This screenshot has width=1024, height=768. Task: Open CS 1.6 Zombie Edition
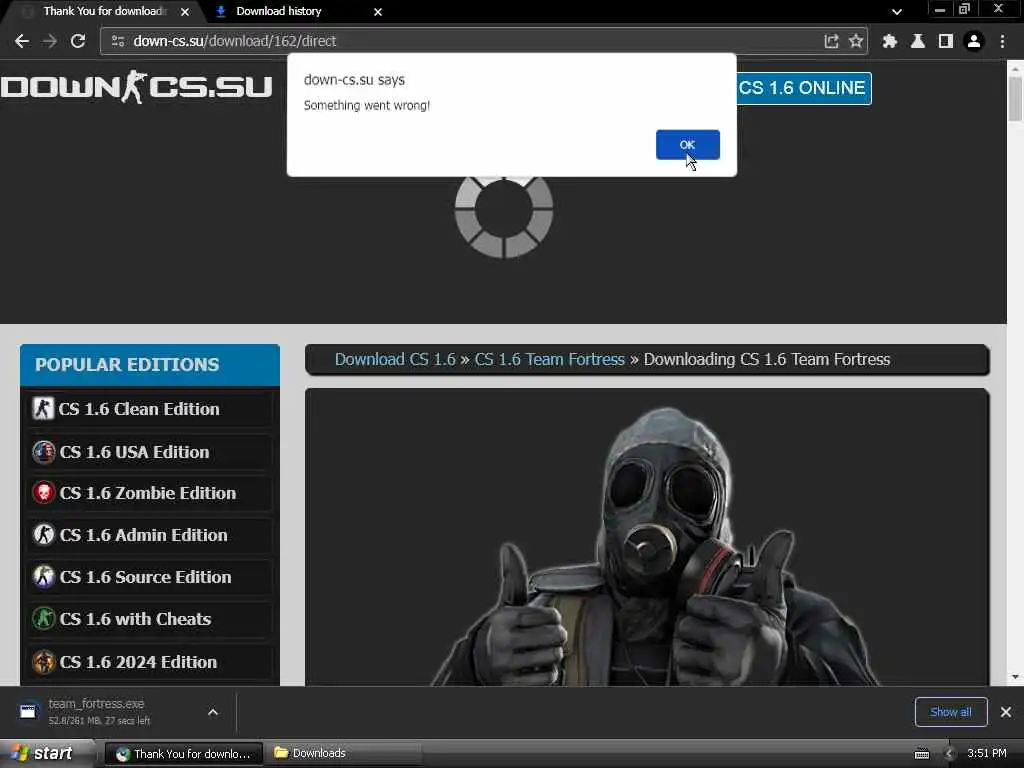[x=150, y=493]
